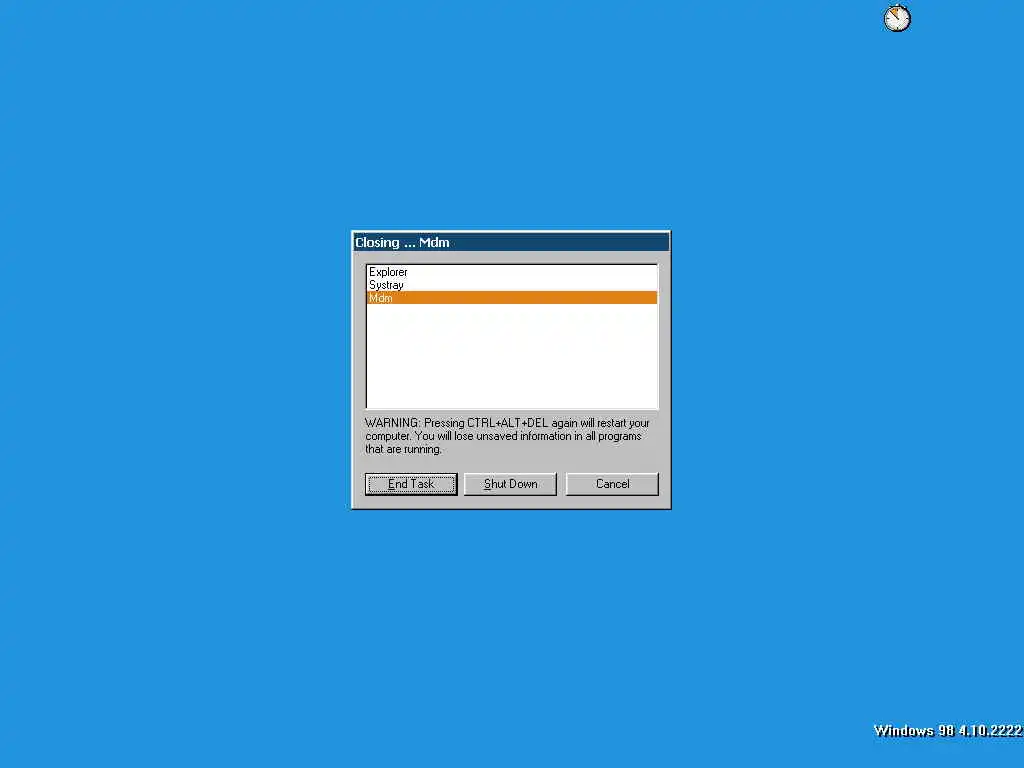Select the highlighted Mdm entry
The height and width of the screenshot is (768, 1024).
(512, 298)
